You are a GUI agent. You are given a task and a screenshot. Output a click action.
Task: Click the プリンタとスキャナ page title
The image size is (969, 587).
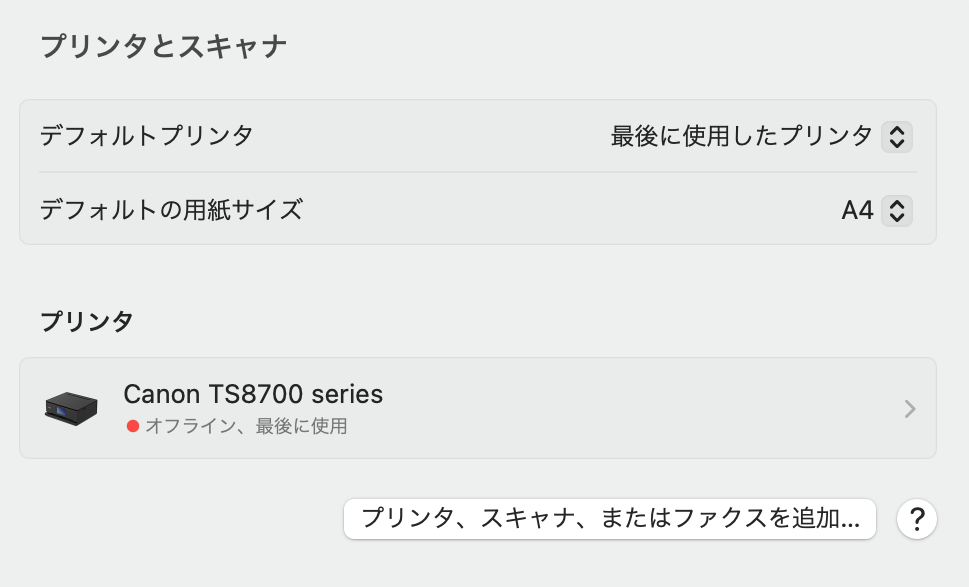click(x=164, y=47)
